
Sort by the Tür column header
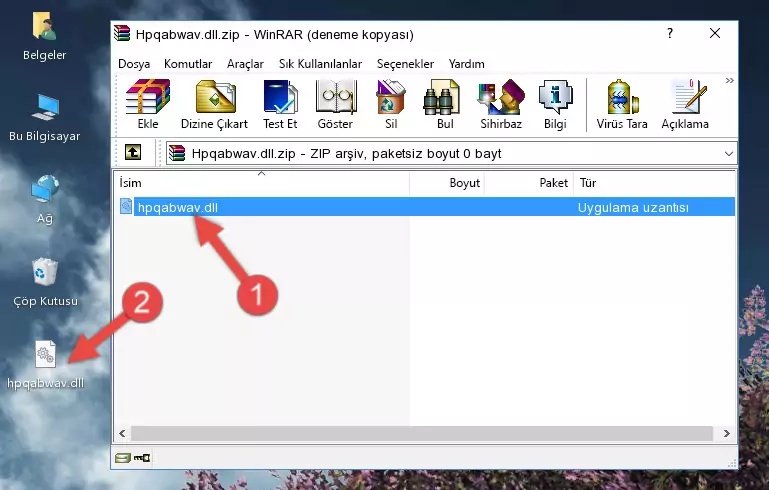point(654,182)
